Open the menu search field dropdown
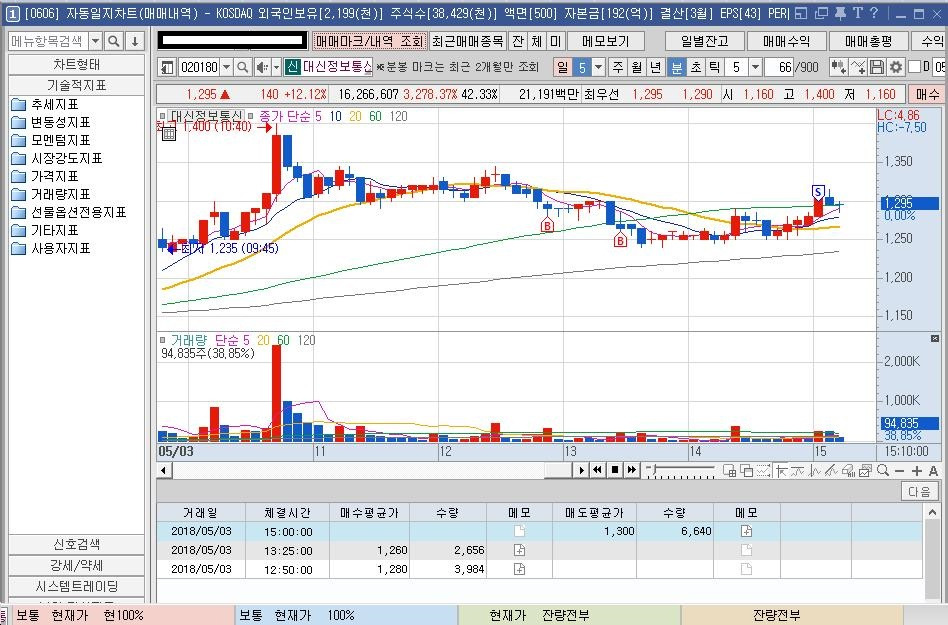The width and height of the screenshot is (948, 625). 96,41
